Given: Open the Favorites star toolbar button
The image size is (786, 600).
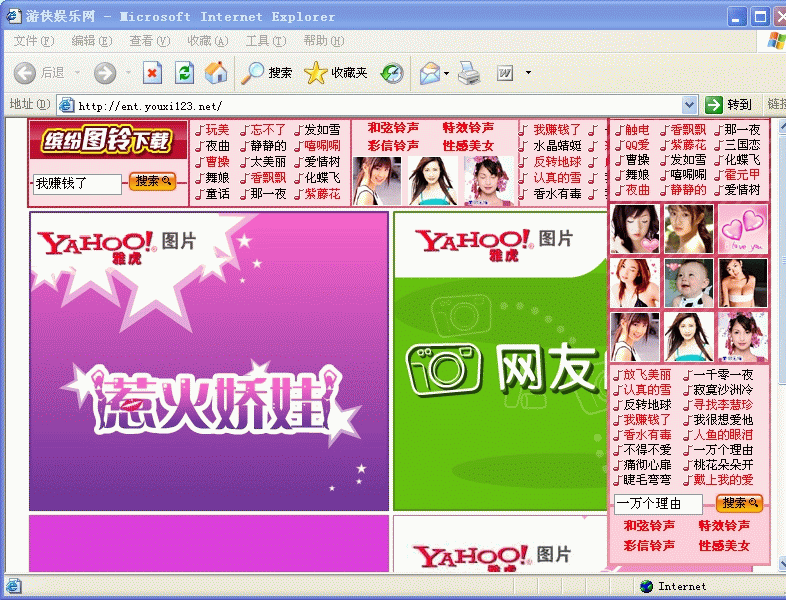Looking at the screenshot, I should [x=336, y=73].
